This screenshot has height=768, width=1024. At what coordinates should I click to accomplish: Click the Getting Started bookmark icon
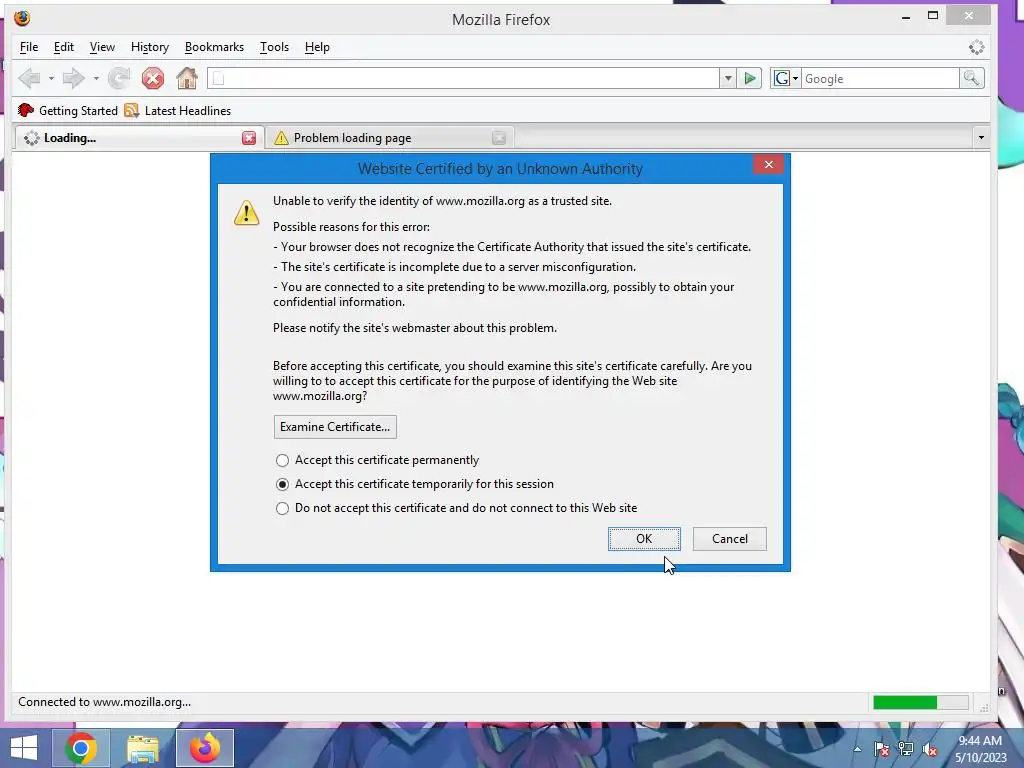(x=25, y=110)
